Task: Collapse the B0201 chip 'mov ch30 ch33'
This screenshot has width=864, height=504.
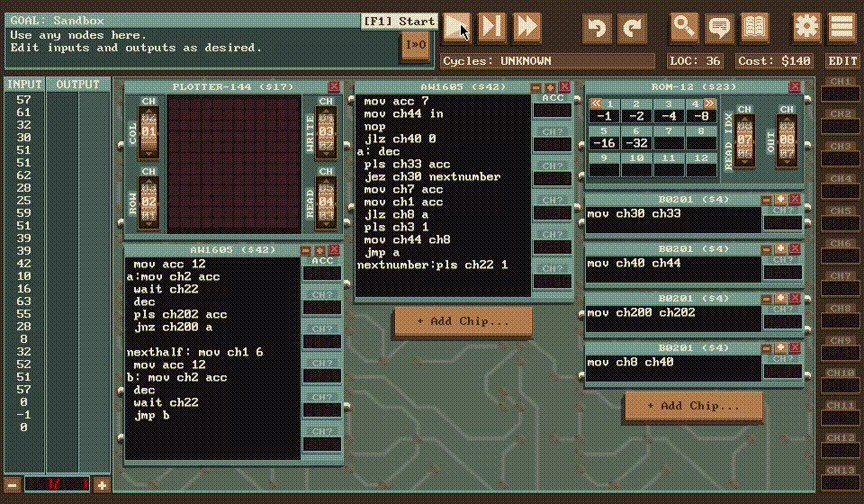Action: (x=766, y=199)
